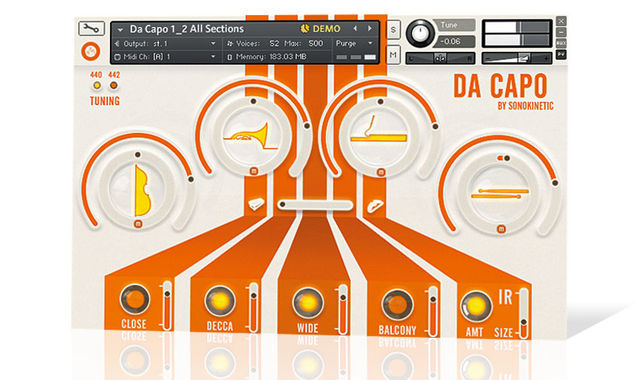Adjust the DECCA mic volume slider
The height and width of the screenshot is (380, 640).
[x=253, y=307]
